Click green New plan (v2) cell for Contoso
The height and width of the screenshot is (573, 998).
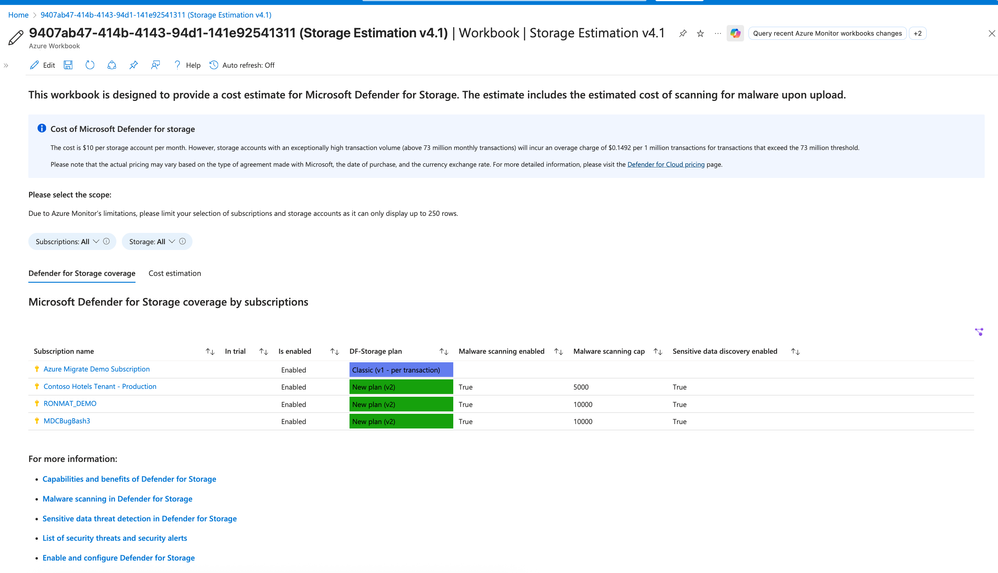tap(401, 387)
